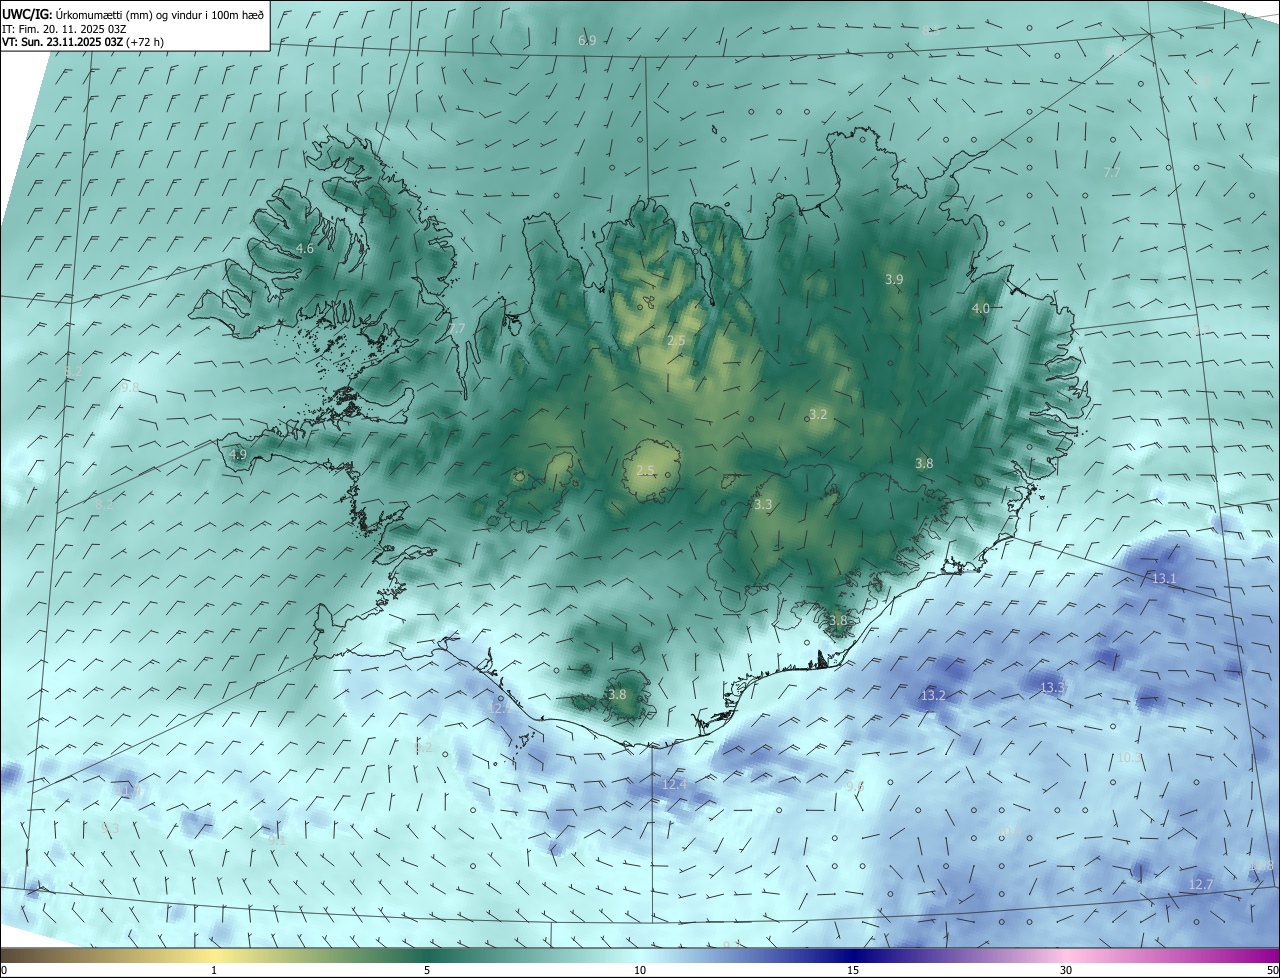Viewport: 1280px width, 978px height.
Task: Click the color scale label '0'
Action: point(4,970)
